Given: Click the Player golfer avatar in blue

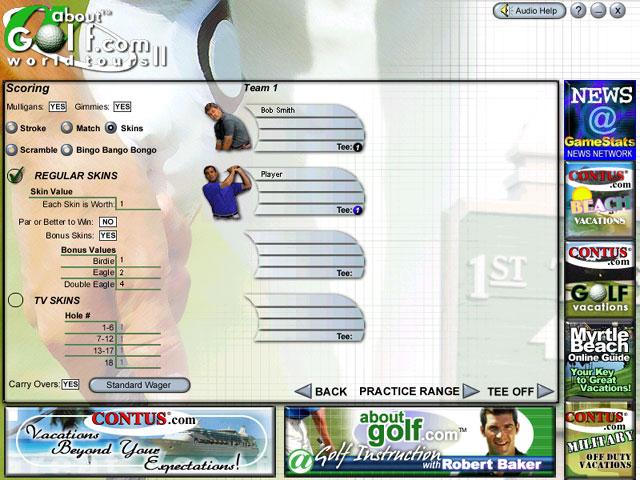Looking at the screenshot, I should tap(222, 191).
